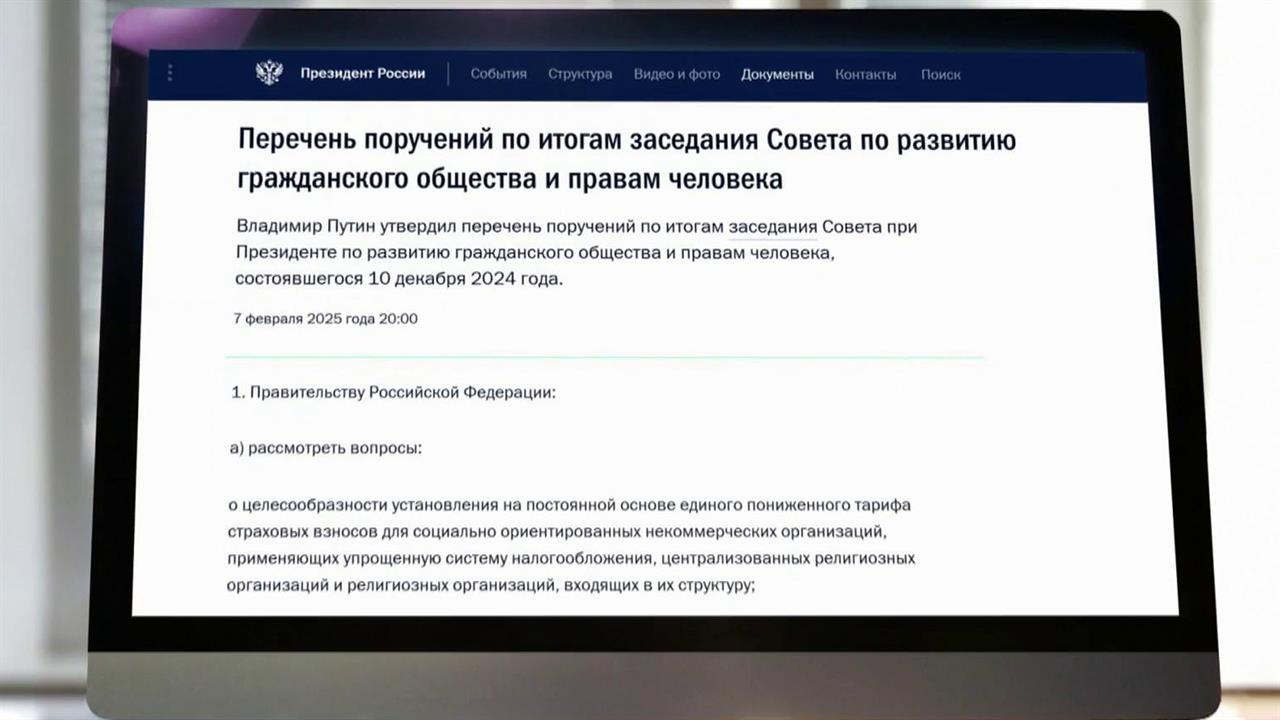This screenshot has width=1280, height=720.
Task: Open the Видео и фото section
Action: 677,74
